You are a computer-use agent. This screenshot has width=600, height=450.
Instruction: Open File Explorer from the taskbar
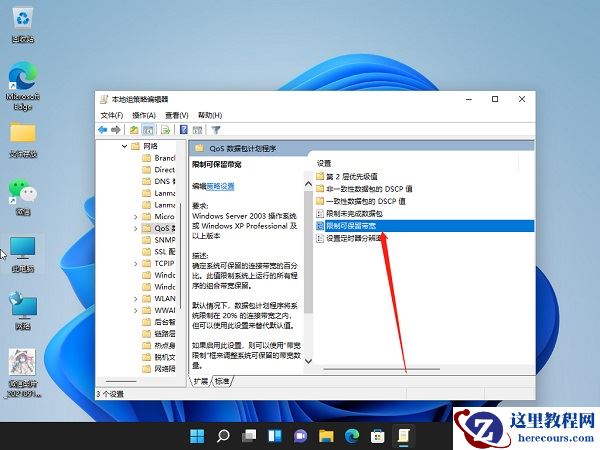click(326, 435)
